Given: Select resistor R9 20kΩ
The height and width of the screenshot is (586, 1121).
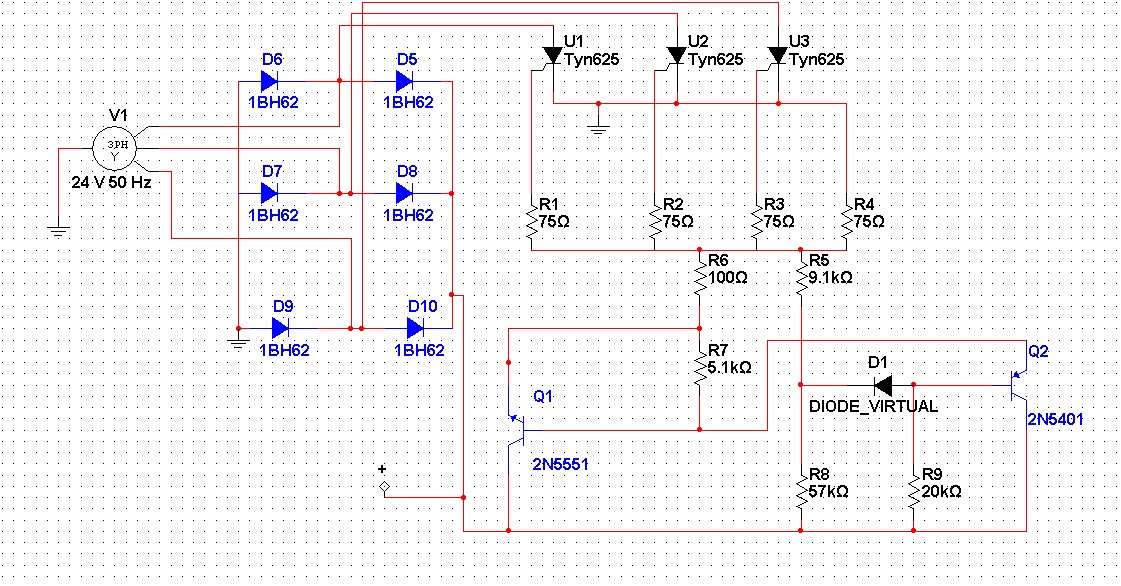Looking at the screenshot, I should pyautogui.click(x=913, y=490).
